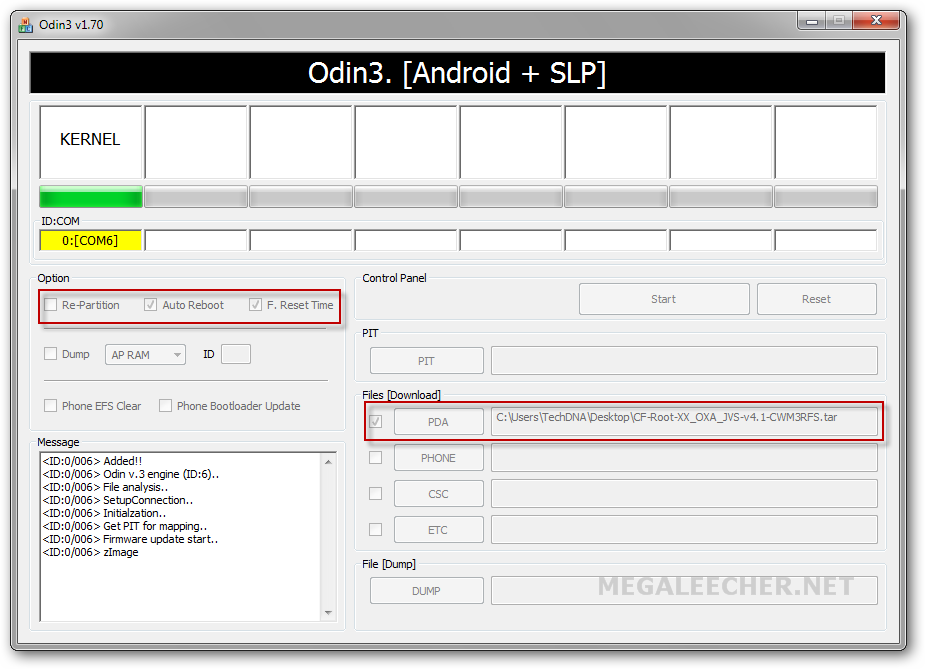The width and height of the screenshot is (925, 669).
Task: Click the PHONE file path field
Action: pyautogui.click(x=684, y=458)
